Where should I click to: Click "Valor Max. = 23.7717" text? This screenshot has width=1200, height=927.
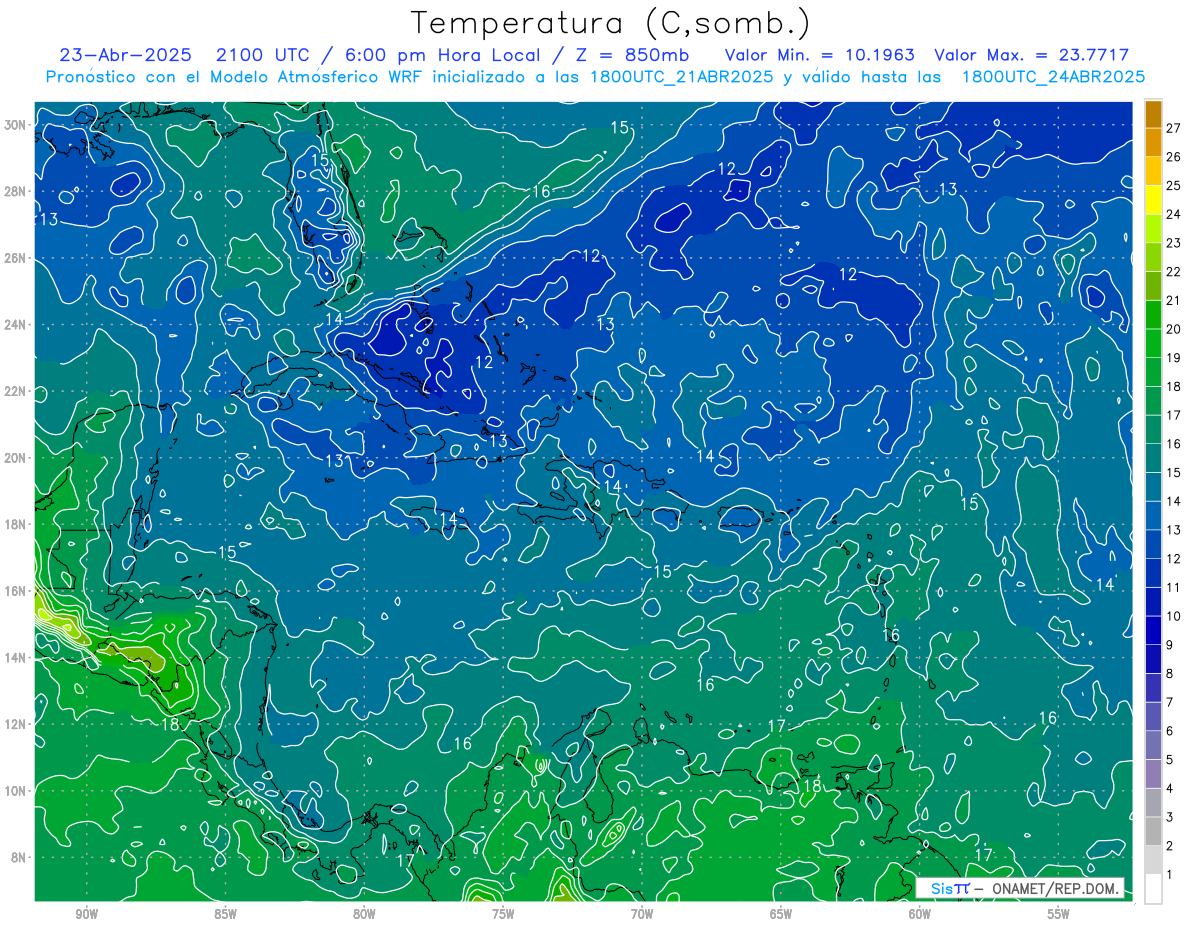(x=1031, y=55)
